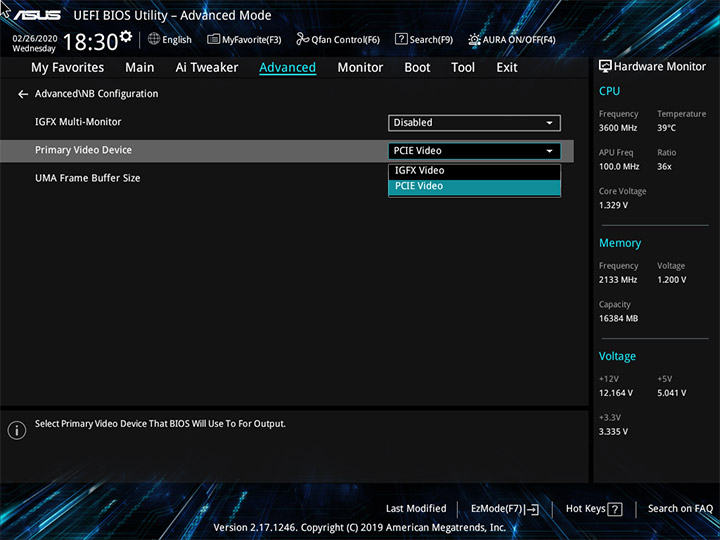This screenshot has width=720, height=540.
Task: Click the Hardware Monitor title
Action: (x=660, y=67)
